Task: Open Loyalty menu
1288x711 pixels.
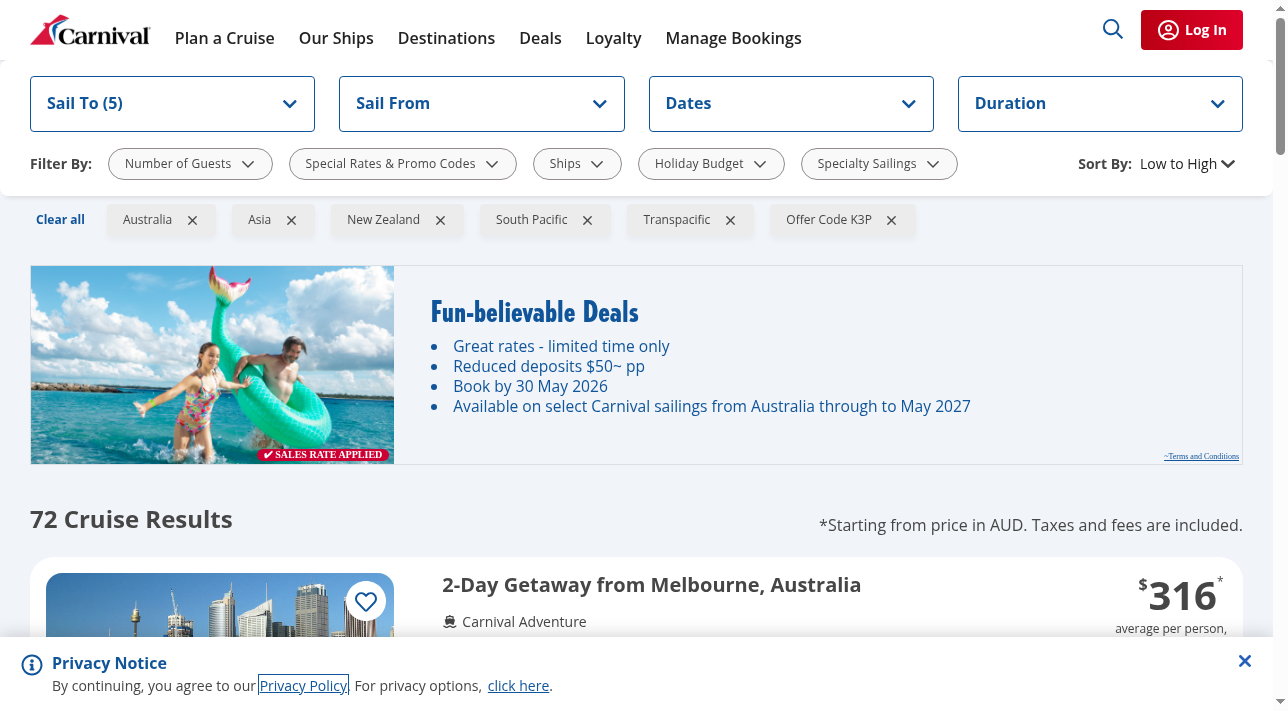Action: click(613, 38)
